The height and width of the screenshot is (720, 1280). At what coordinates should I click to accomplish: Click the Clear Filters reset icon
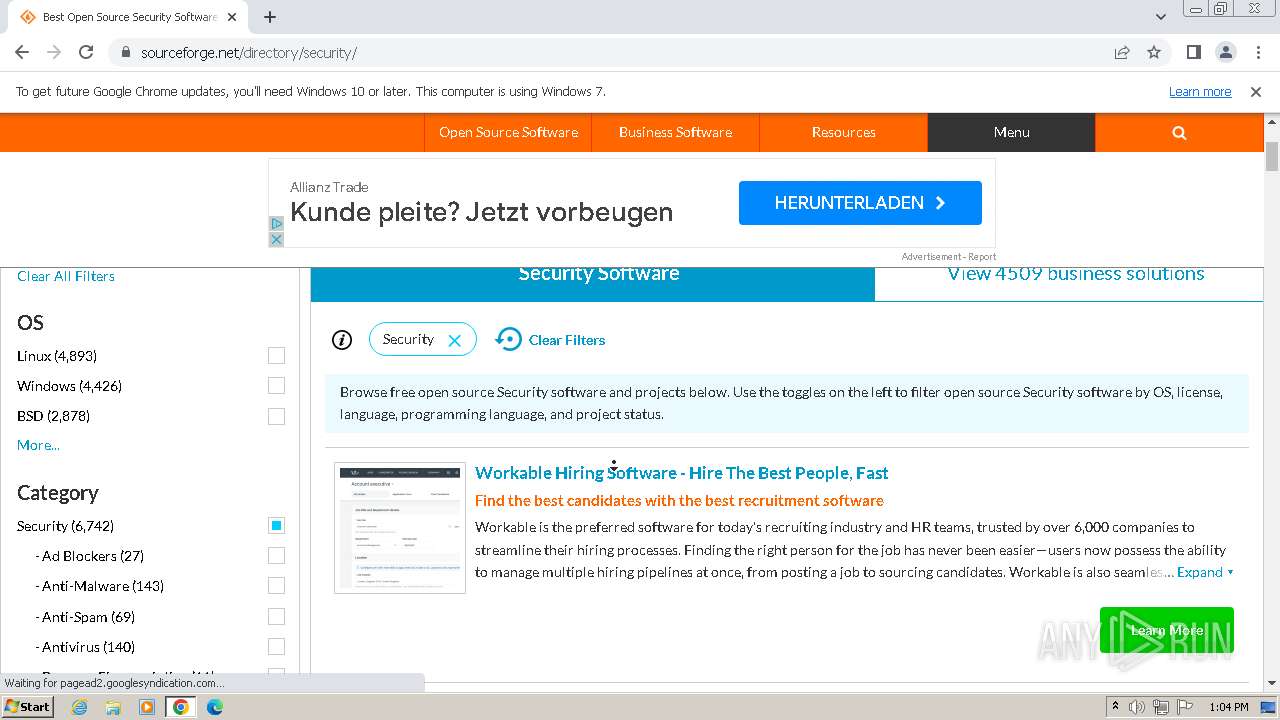[508, 339]
